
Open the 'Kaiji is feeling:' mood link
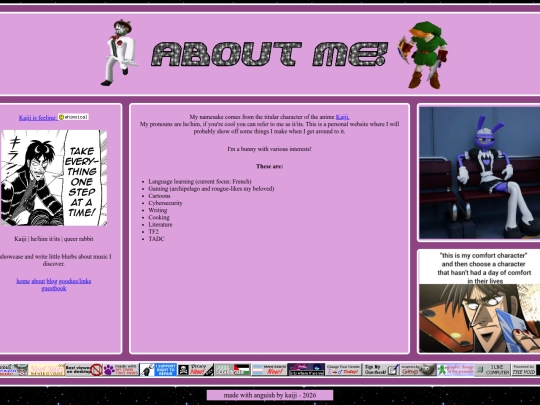point(38,118)
